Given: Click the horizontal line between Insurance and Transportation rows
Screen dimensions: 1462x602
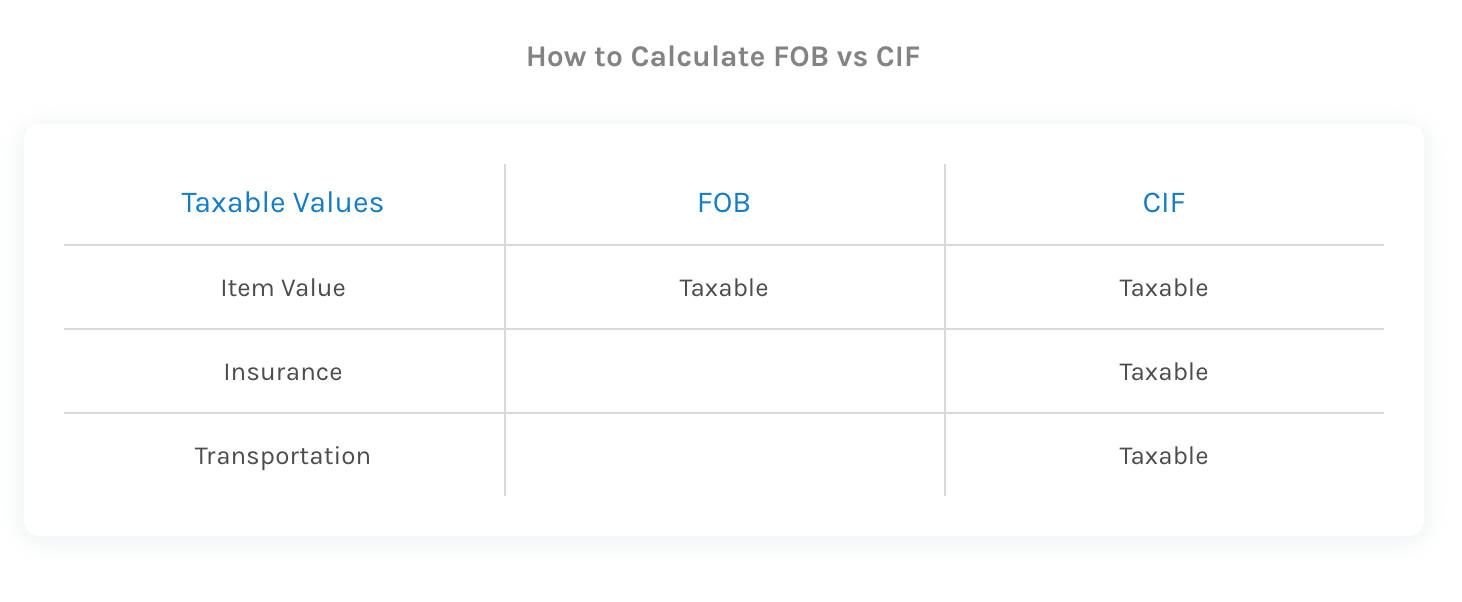Looking at the screenshot, I should click(x=724, y=413).
